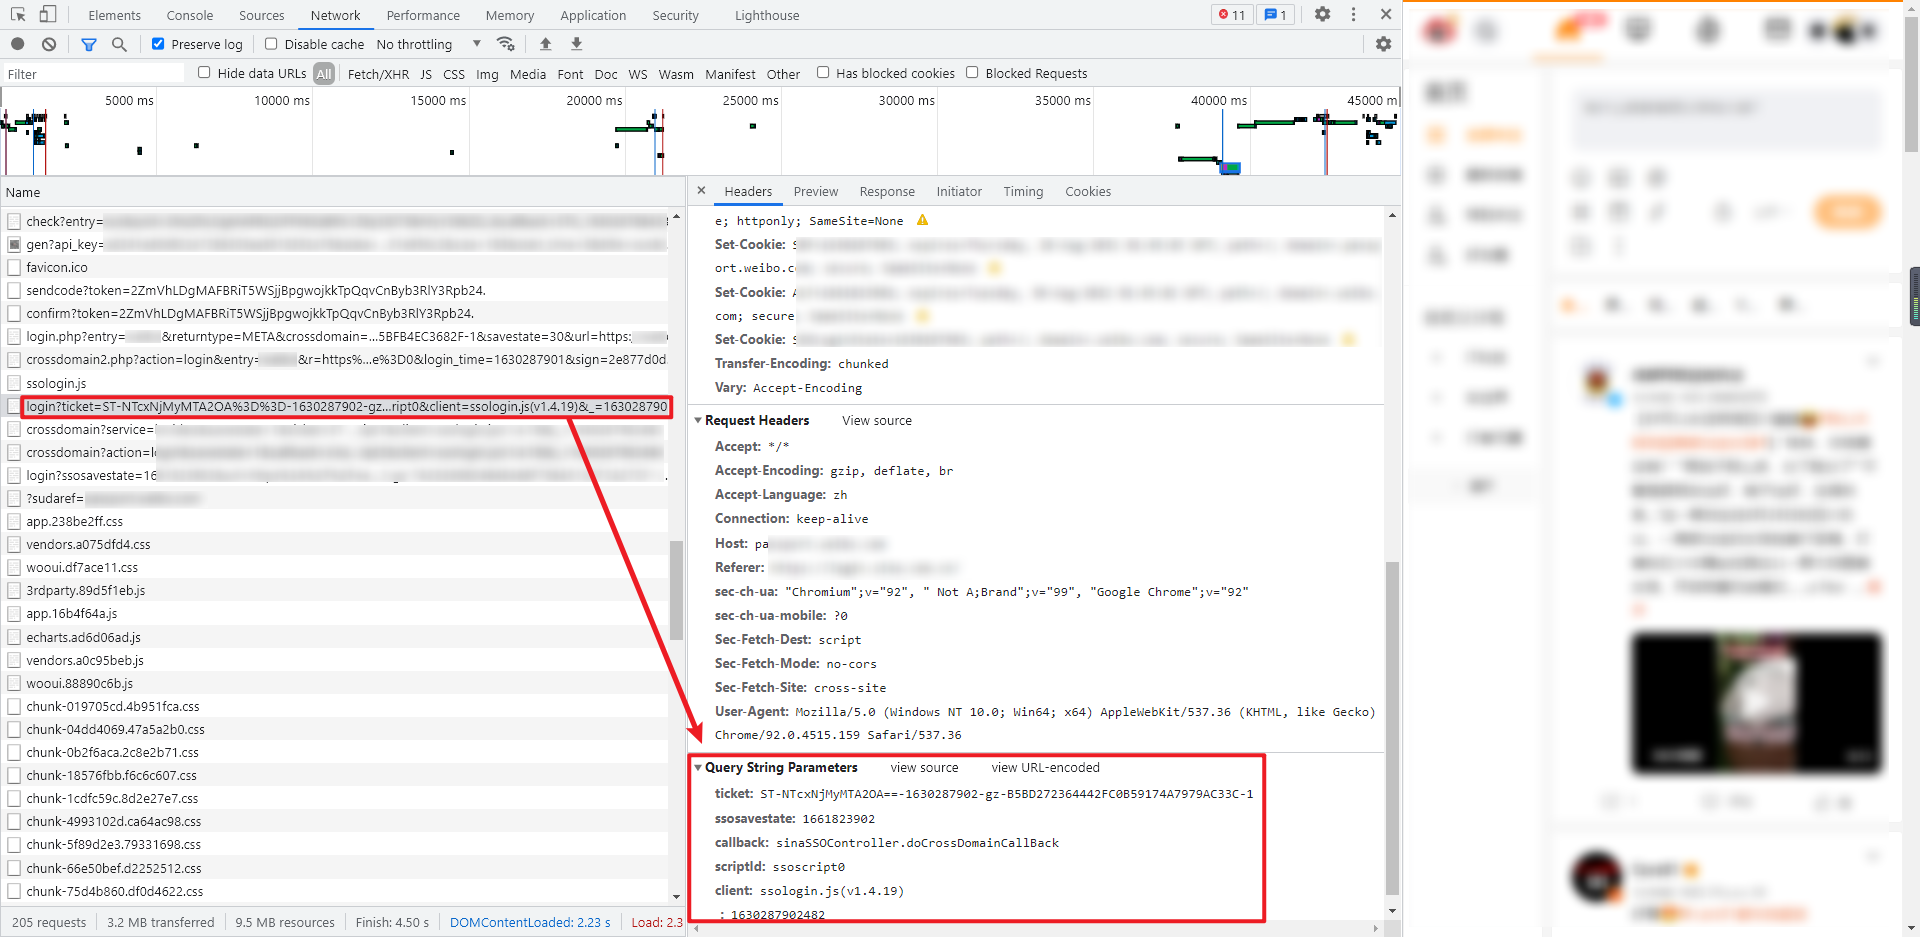Toggle the network filter funnel icon
Screen dimensions: 1920x937
(89, 44)
